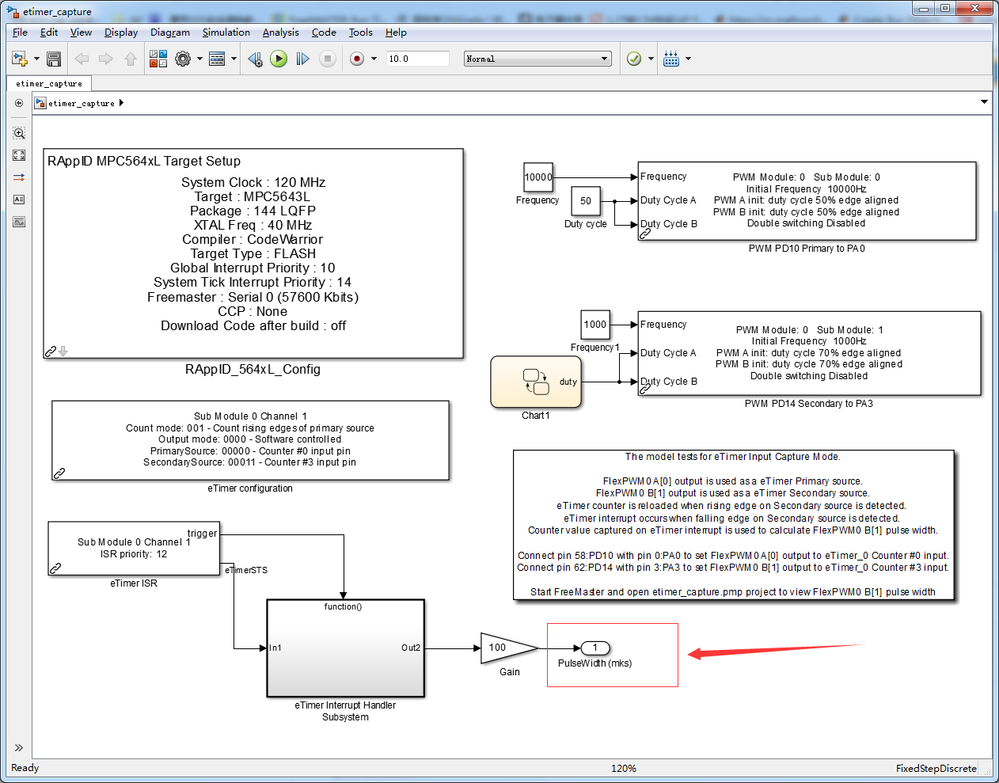
Task: Toggle sample time display arrows icon
Action: [19, 178]
